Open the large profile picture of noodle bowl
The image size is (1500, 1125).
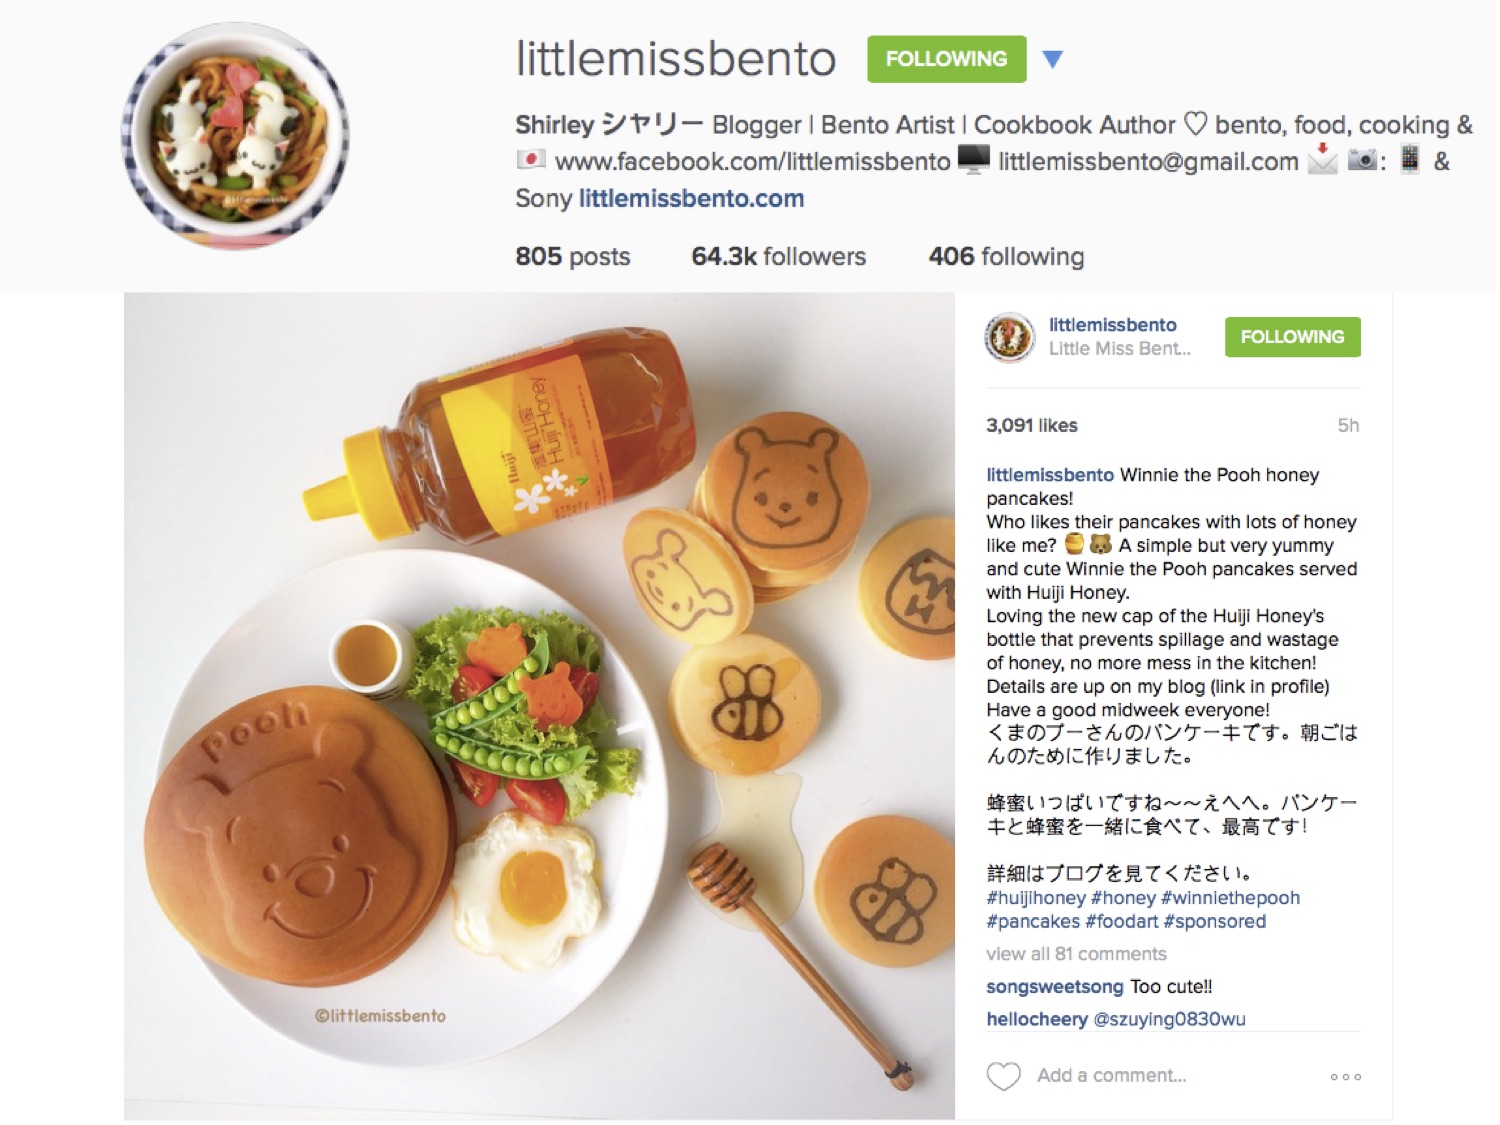pyautogui.click(x=235, y=137)
